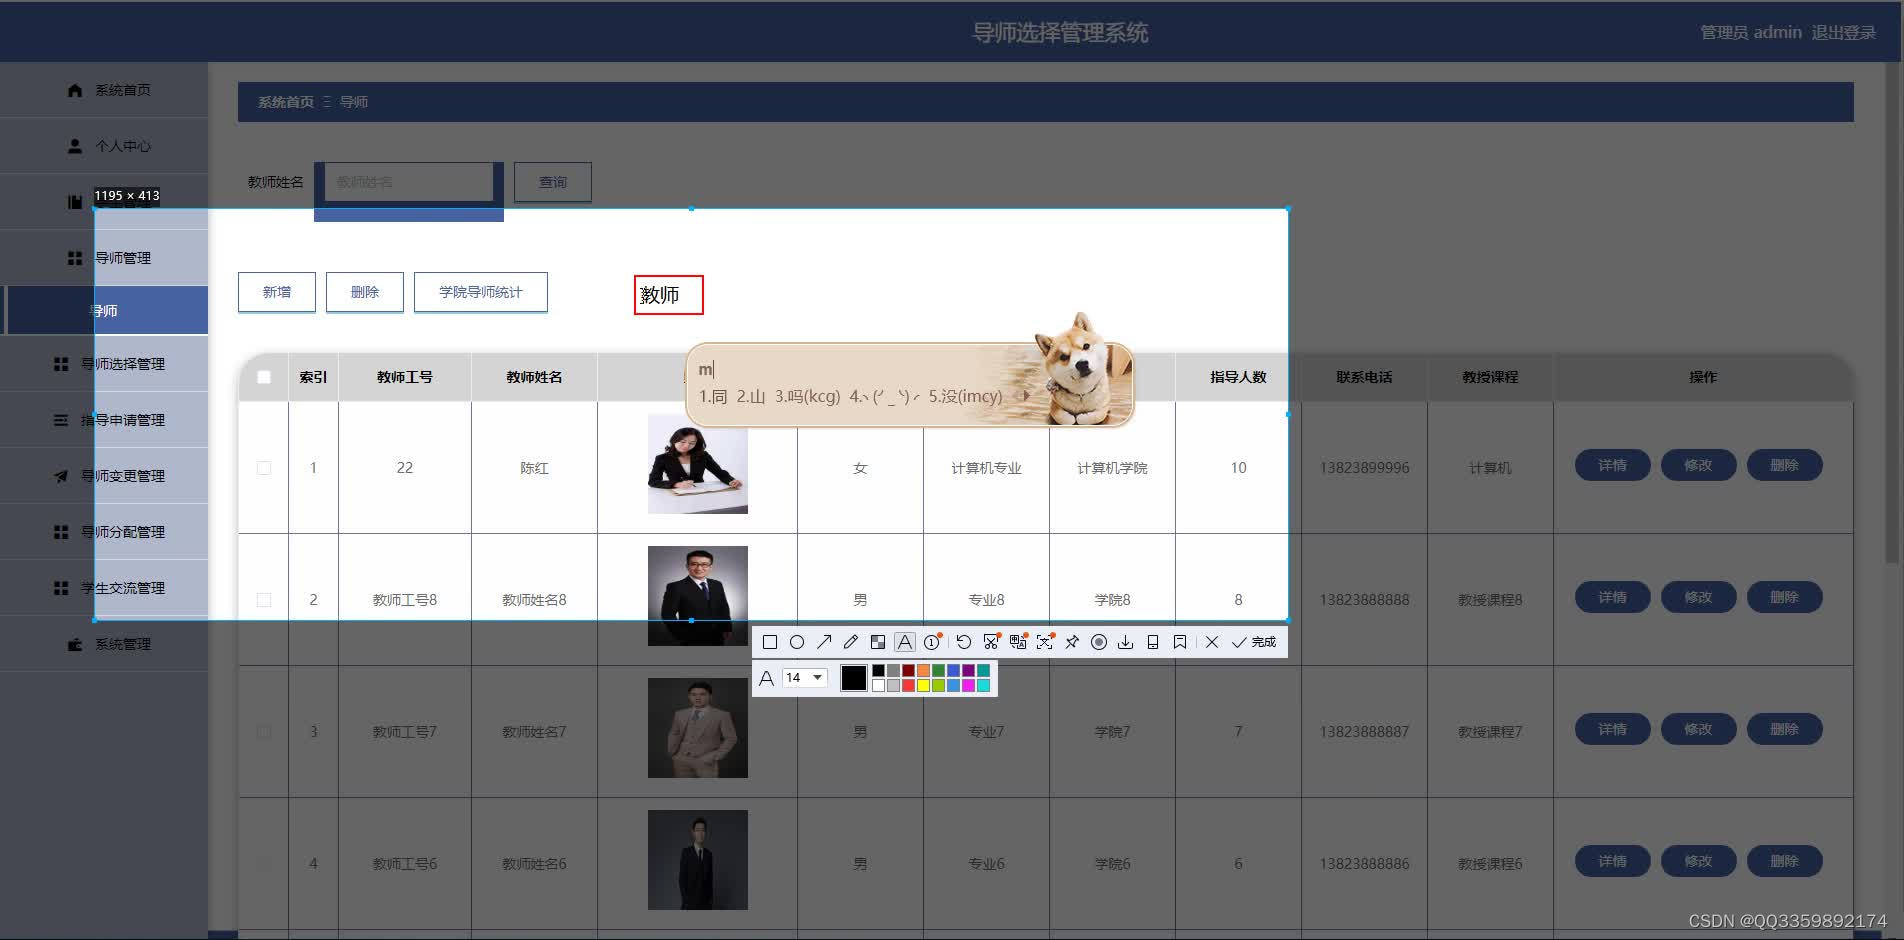Open 系统管理 in the sidebar
The image size is (1904, 940).
(x=104, y=644)
